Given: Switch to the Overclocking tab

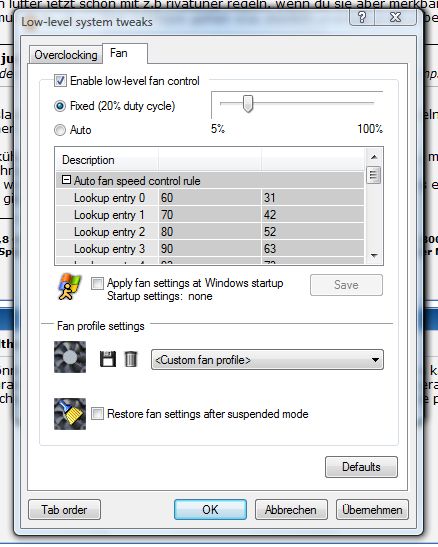Looking at the screenshot, I should 66,55.
